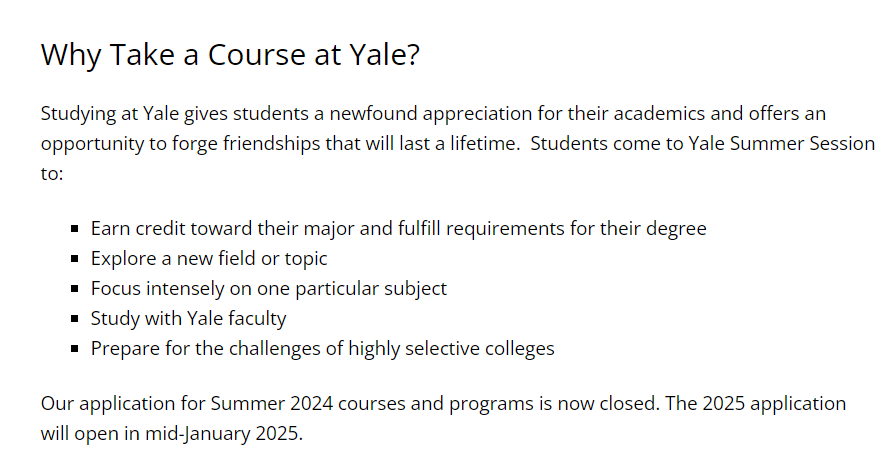The height and width of the screenshot is (476, 889).
Task: Click the "Why Take a Course at Yale?" heading
Action: (230, 55)
